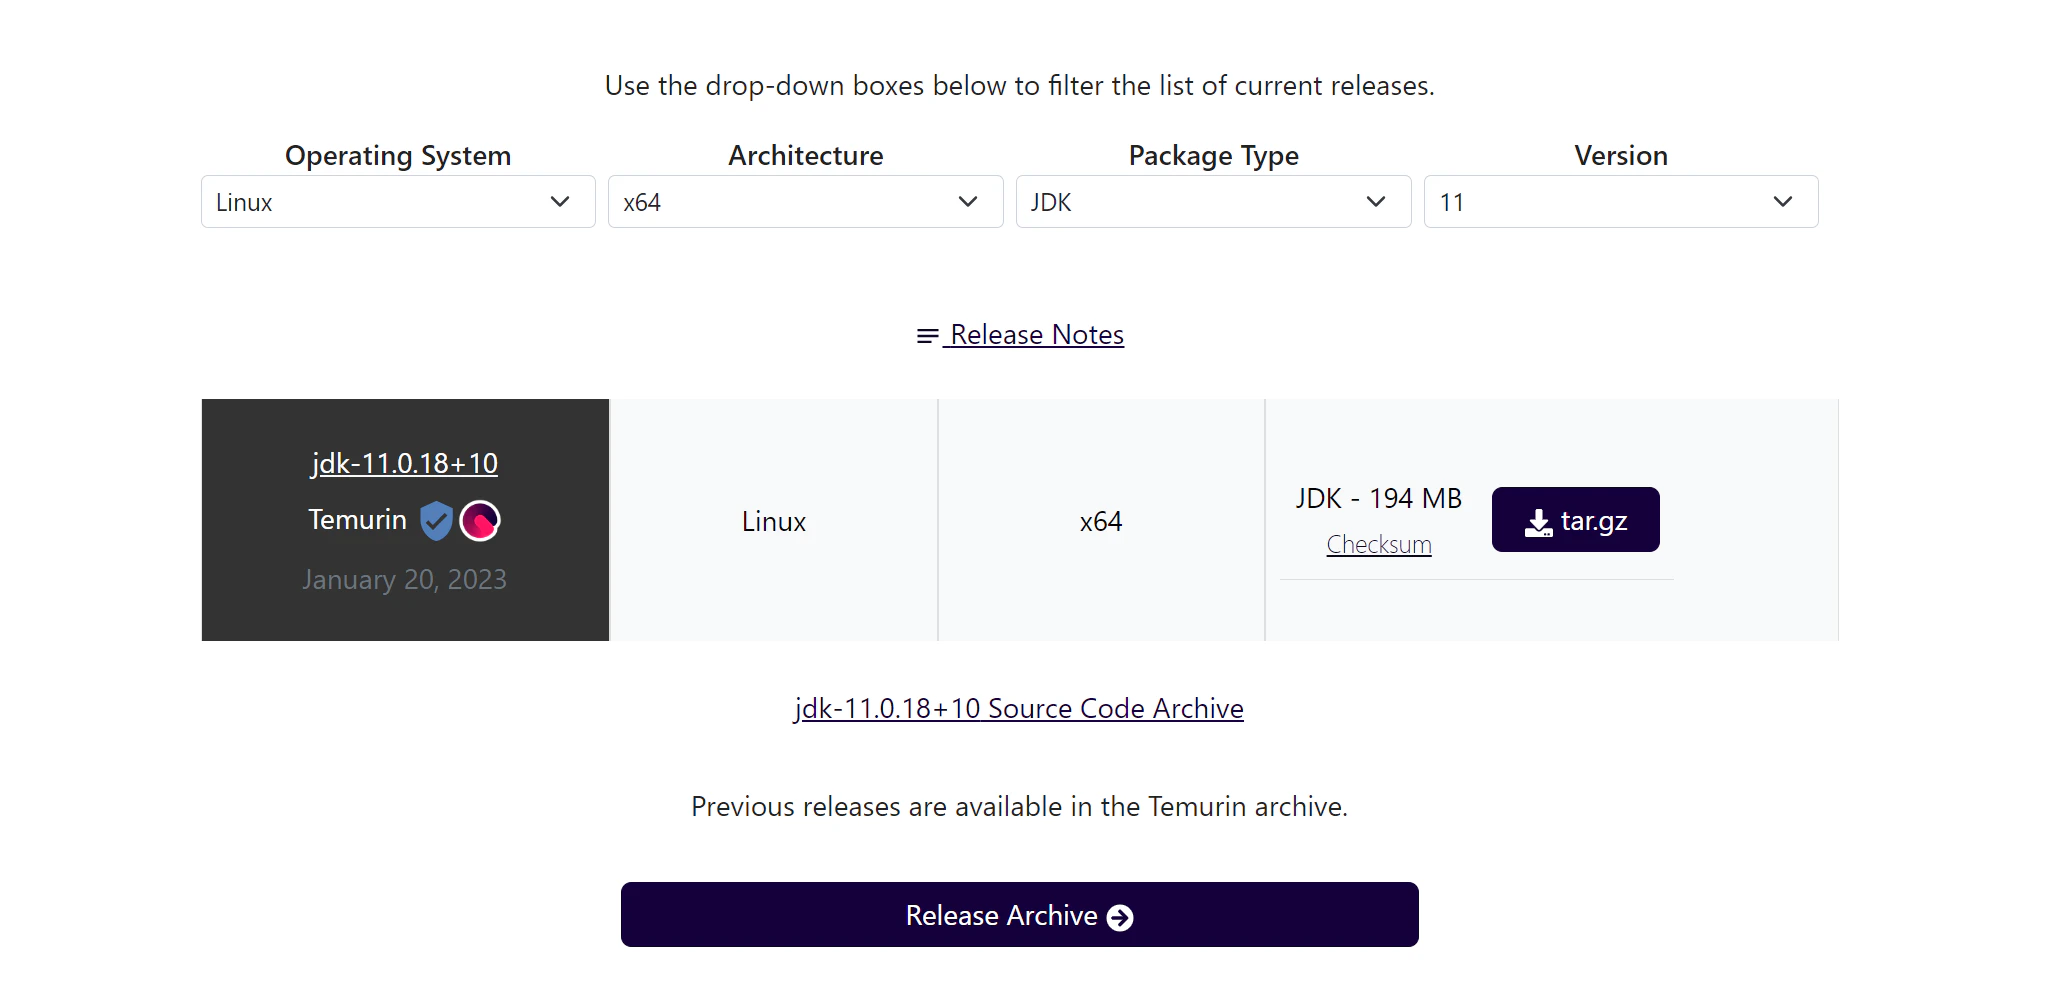The width and height of the screenshot is (2046, 997).
Task: Click the Previous releases Temurin archive text
Action: click(1019, 806)
